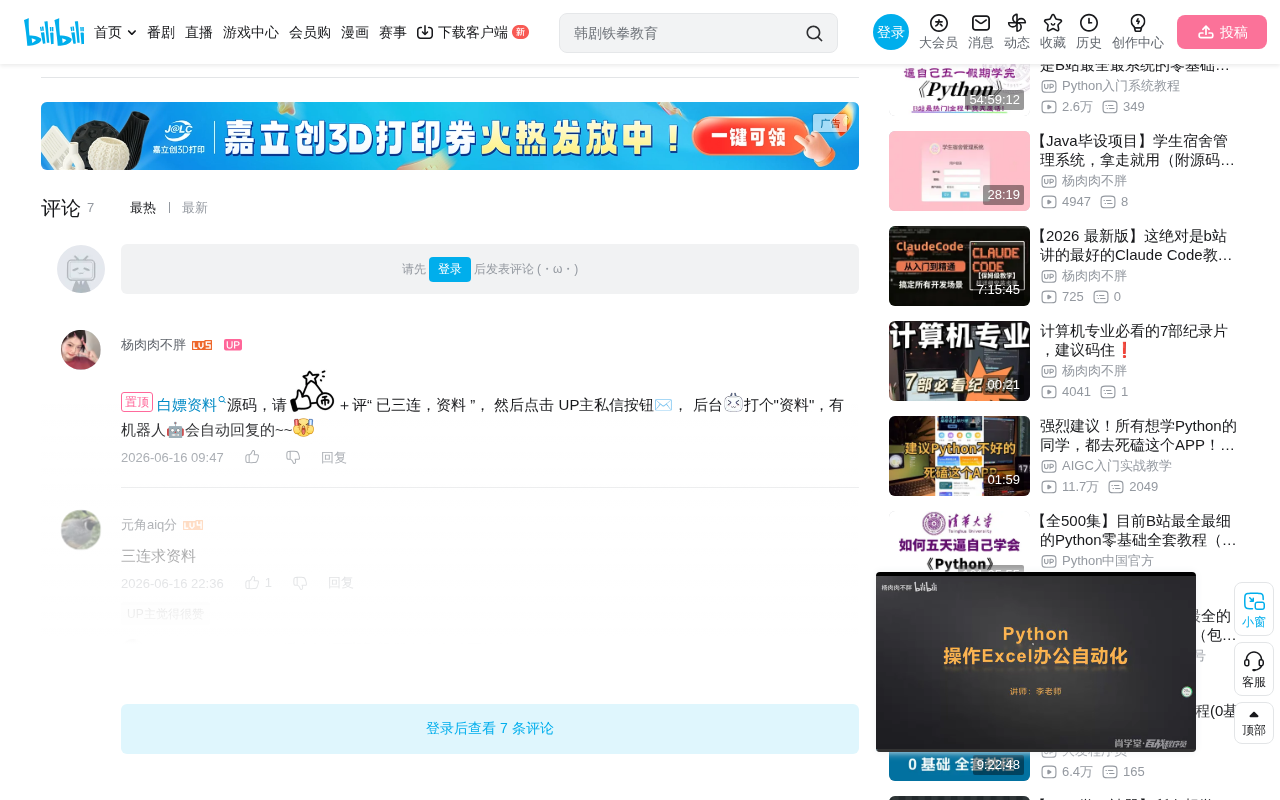This screenshot has height=800, width=1280.
Task: Focus the search input field
Action: (x=685, y=33)
